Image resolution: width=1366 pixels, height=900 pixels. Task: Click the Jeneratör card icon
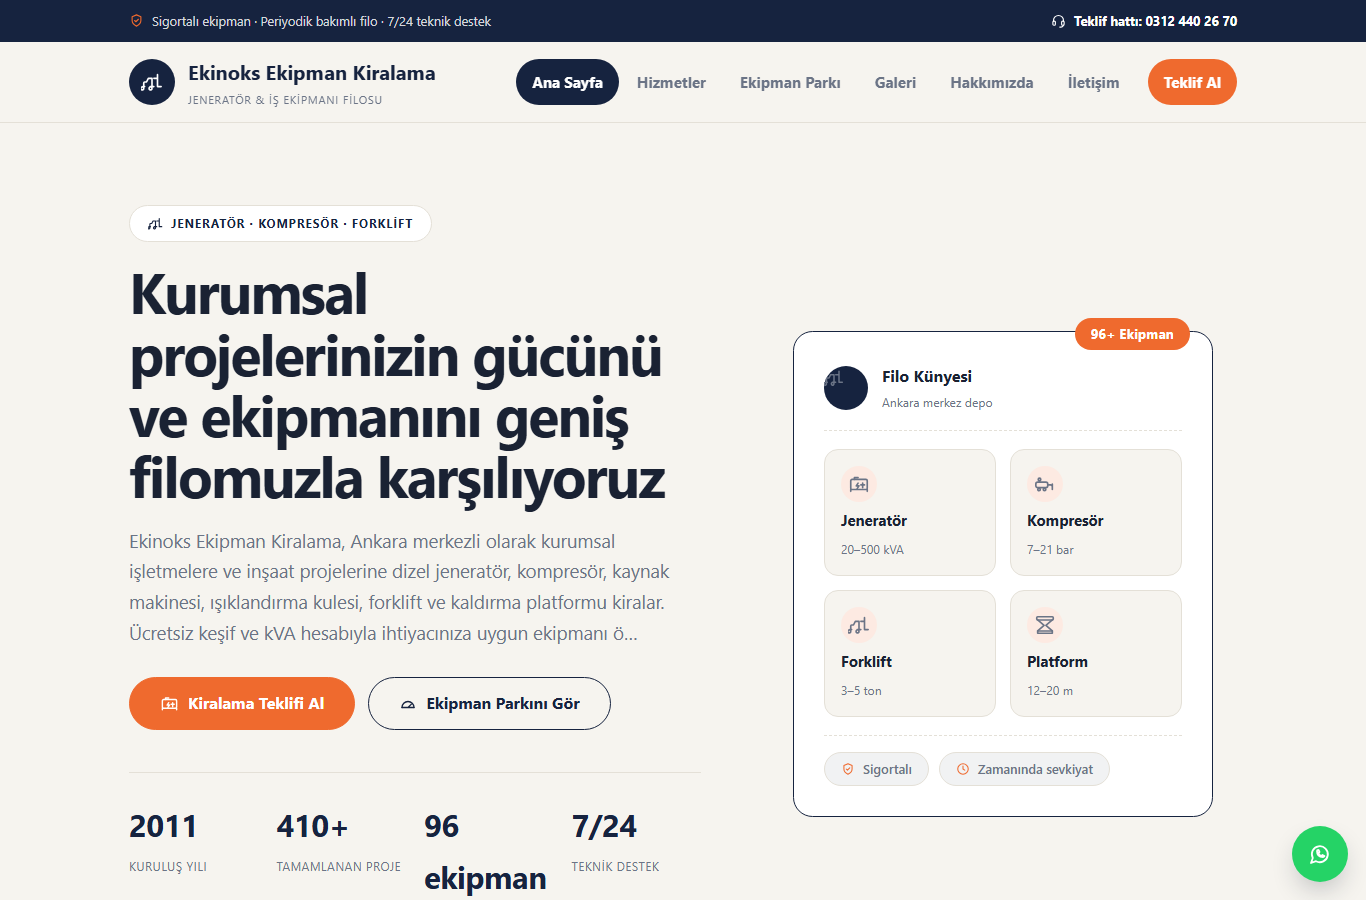[859, 485]
